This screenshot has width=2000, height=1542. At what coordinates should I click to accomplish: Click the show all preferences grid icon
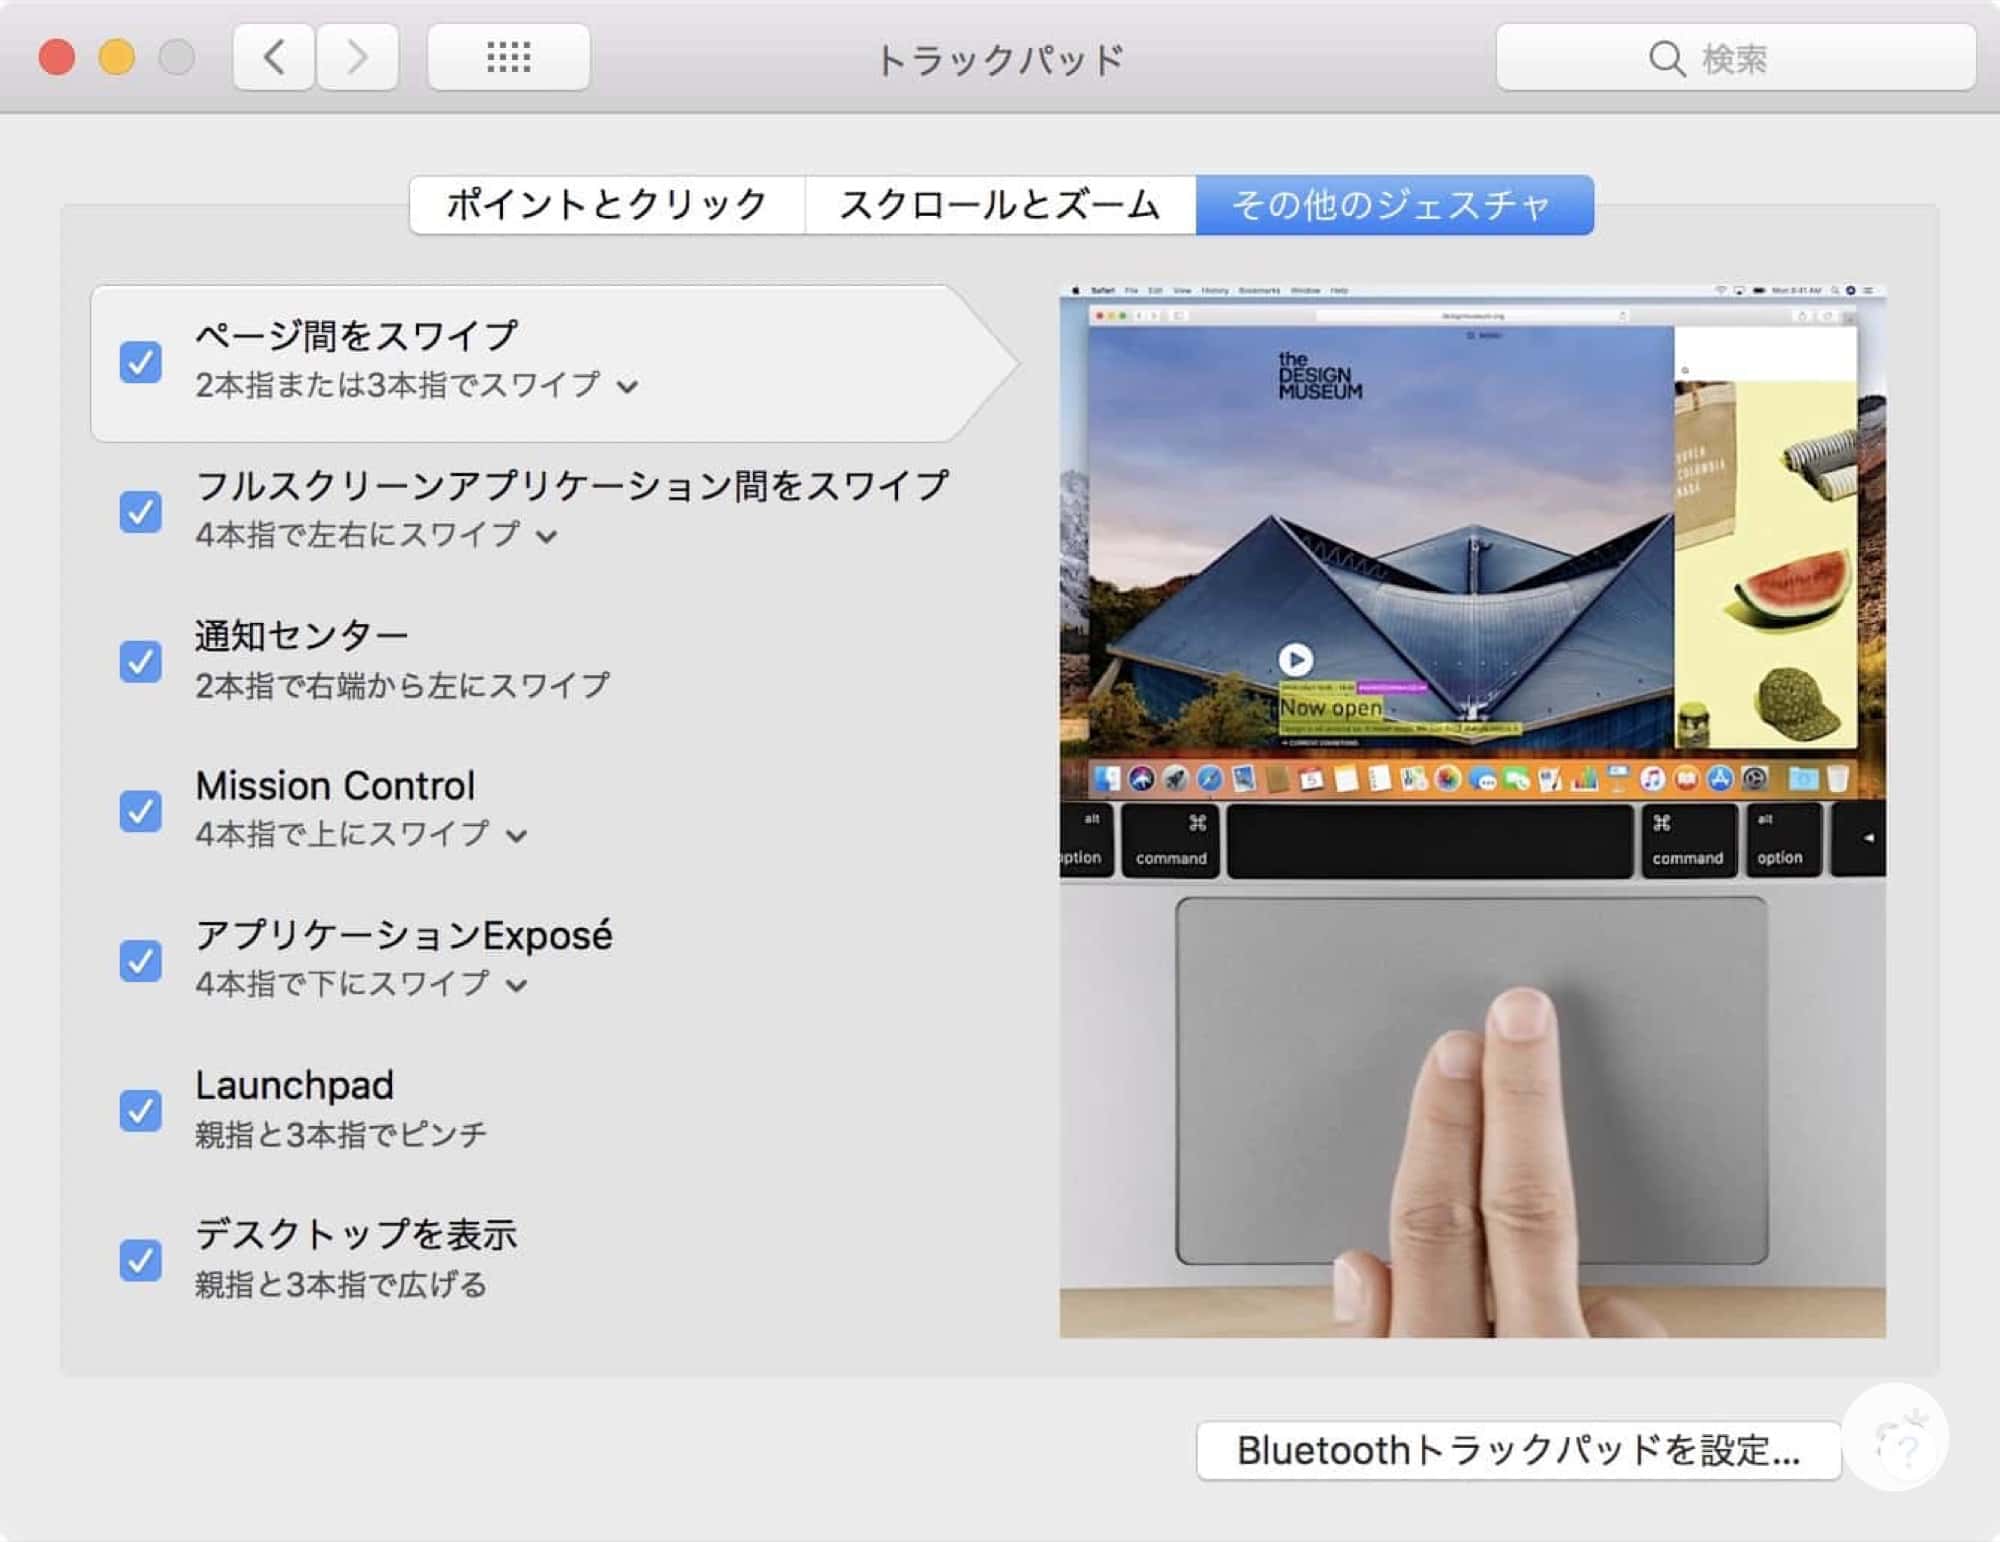pos(508,57)
